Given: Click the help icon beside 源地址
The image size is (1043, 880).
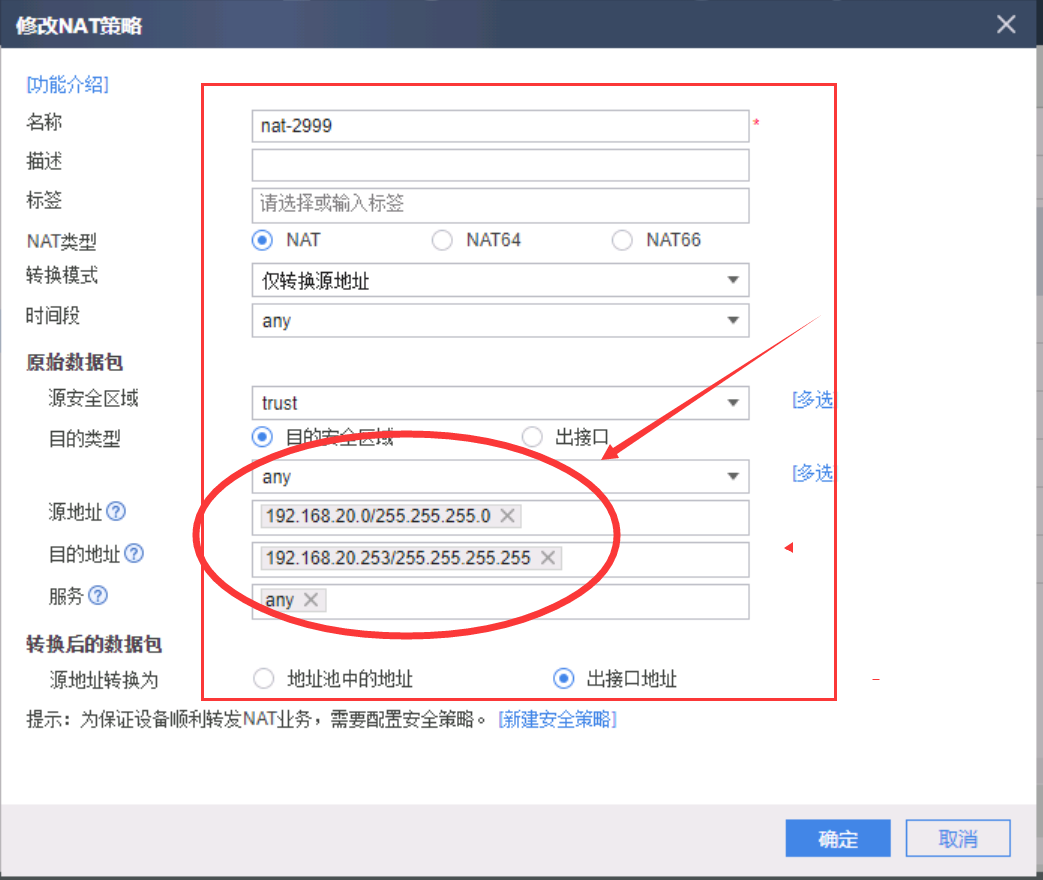Looking at the screenshot, I should pyautogui.click(x=116, y=512).
